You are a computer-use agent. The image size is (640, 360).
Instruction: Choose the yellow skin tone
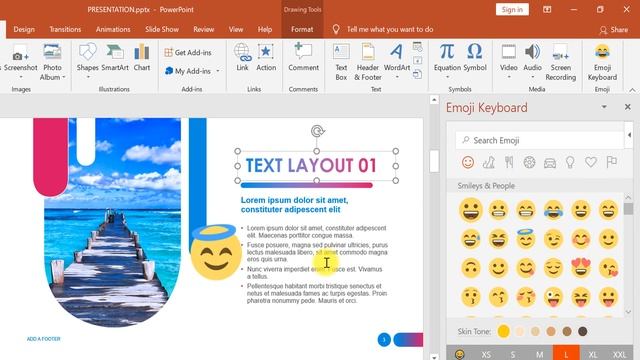coord(503,331)
